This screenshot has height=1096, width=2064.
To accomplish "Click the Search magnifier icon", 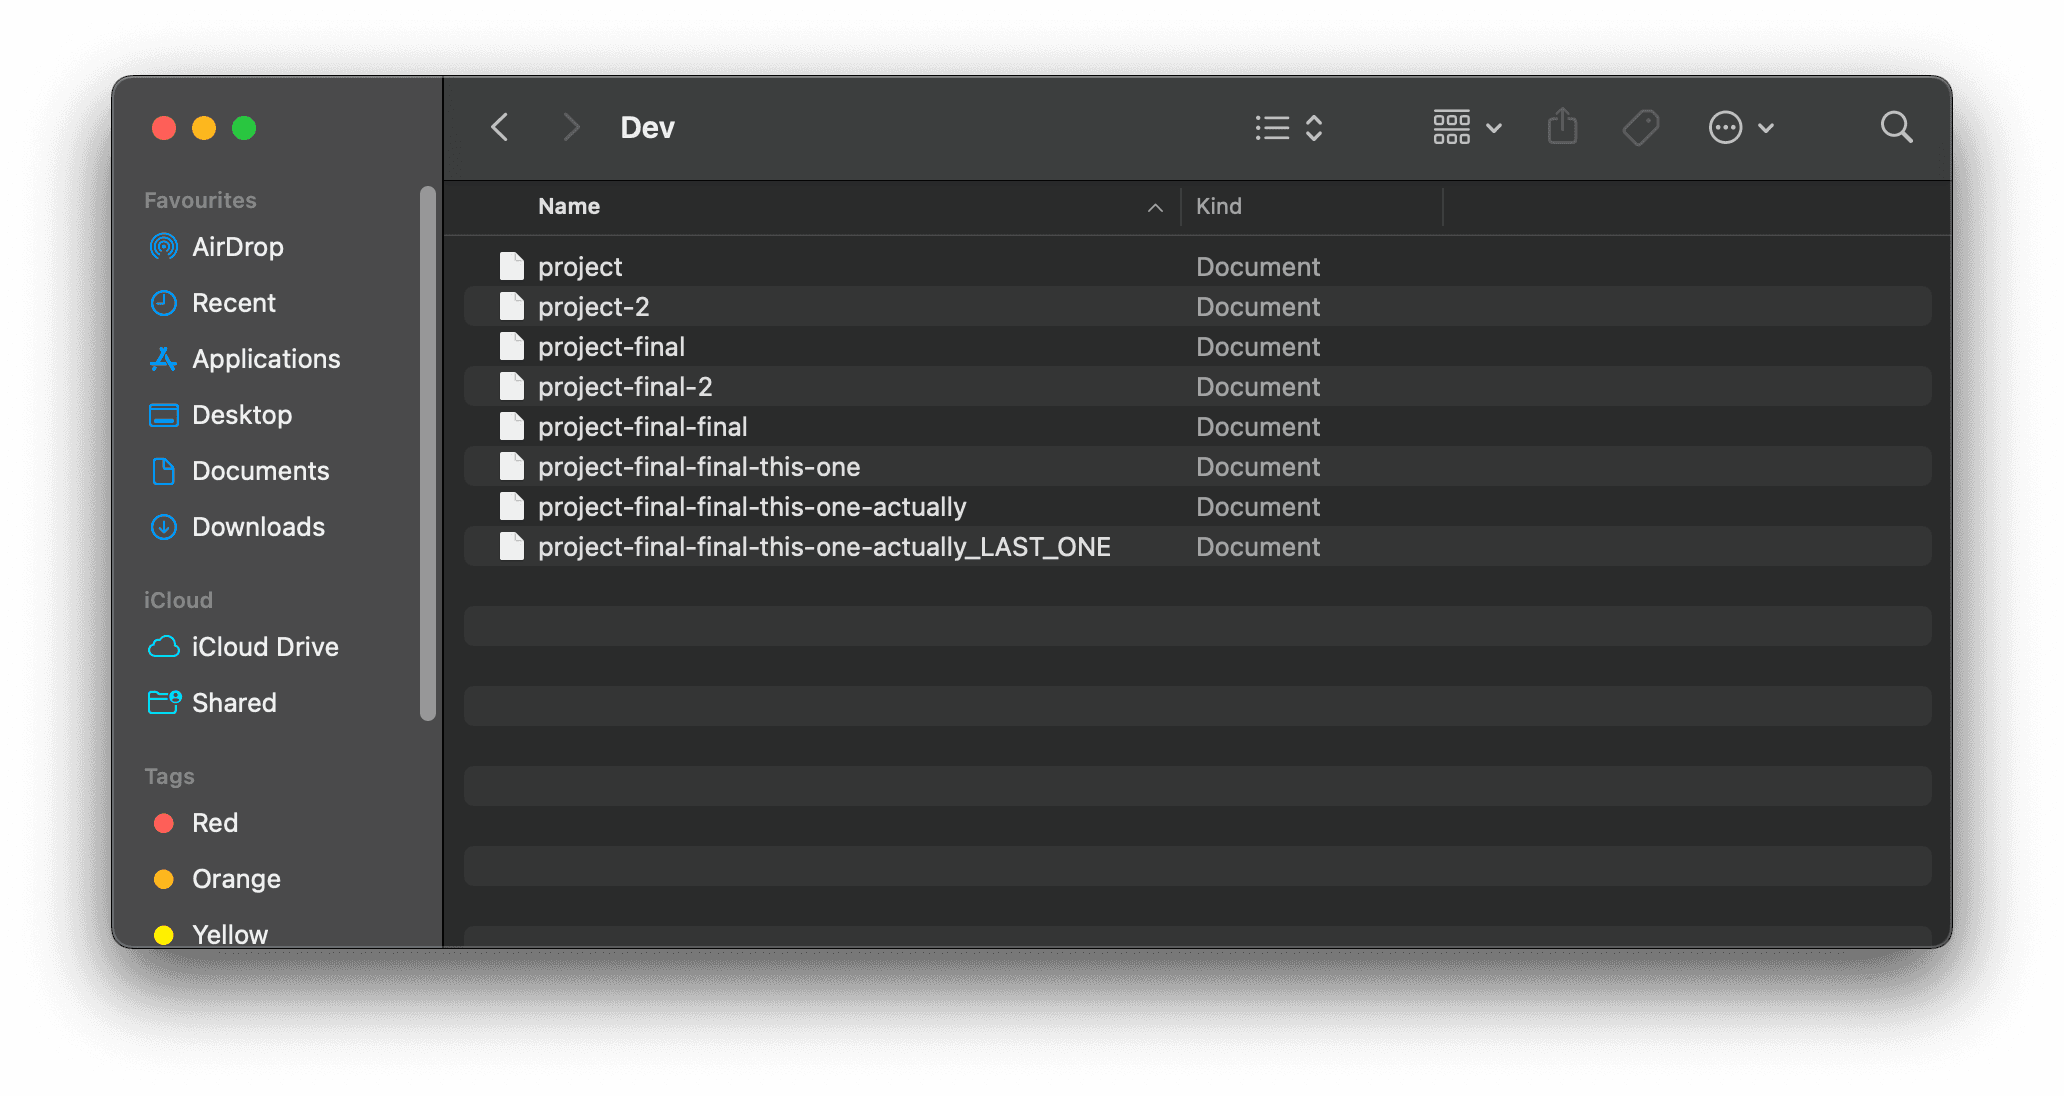I will (x=1896, y=127).
